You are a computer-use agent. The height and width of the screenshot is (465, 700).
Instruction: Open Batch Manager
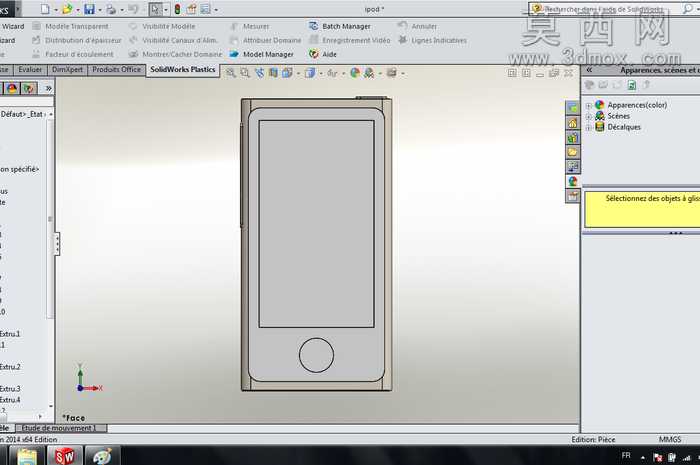(x=340, y=26)
